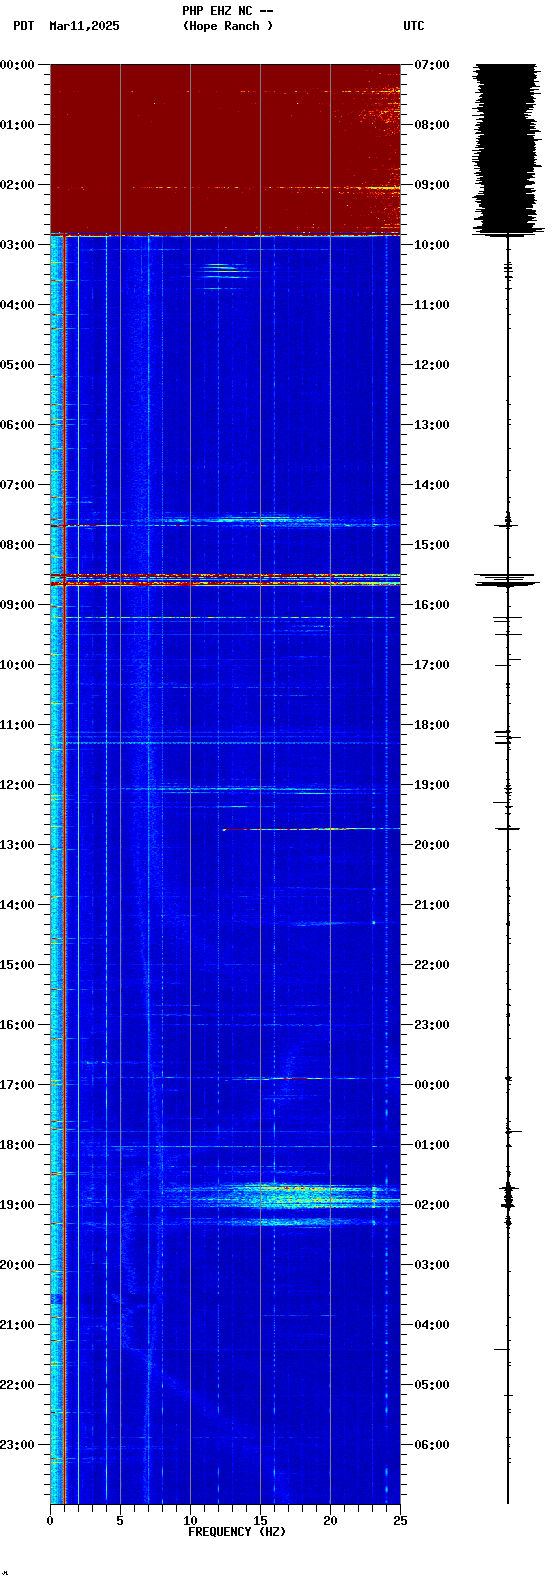Click the UTC-side '23:00' time label

pos(431,1025)
